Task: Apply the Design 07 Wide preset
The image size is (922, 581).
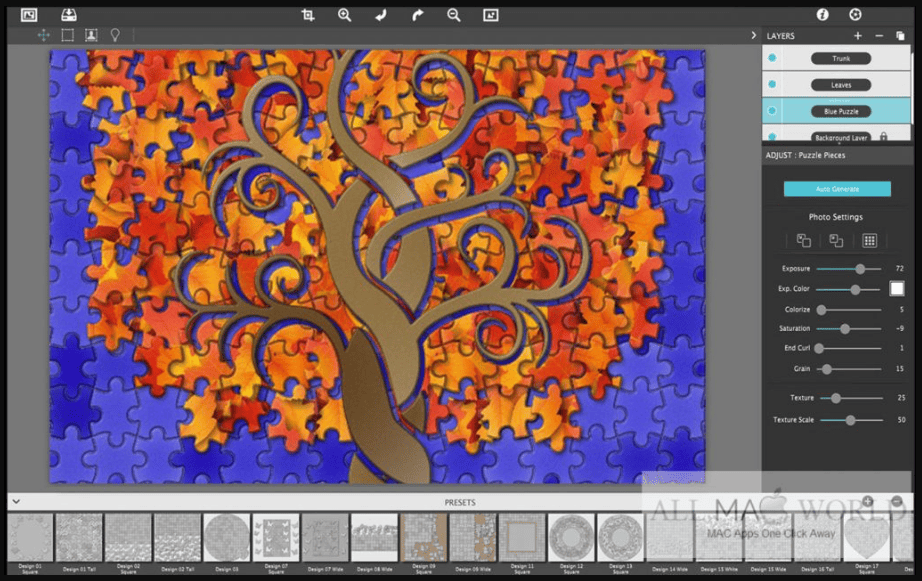Action: (x=325, y=537)
